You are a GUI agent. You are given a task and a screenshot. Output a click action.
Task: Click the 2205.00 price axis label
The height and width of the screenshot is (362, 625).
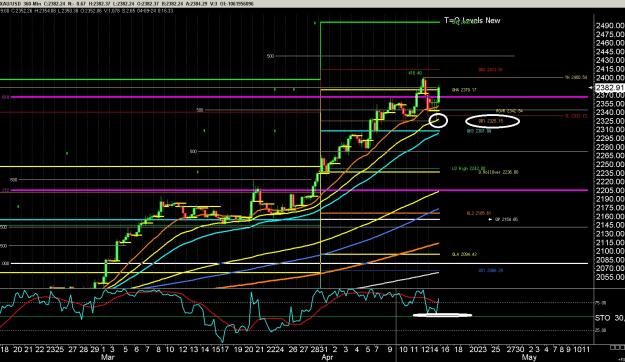pyautogui.click(x=610, y=190)
